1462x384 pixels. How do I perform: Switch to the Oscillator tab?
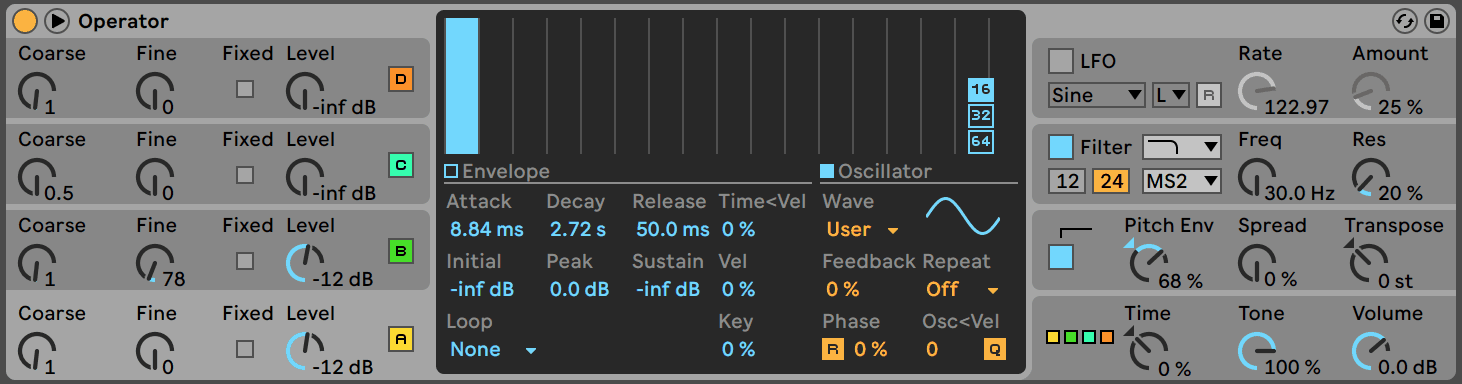(x=875, y=171)
